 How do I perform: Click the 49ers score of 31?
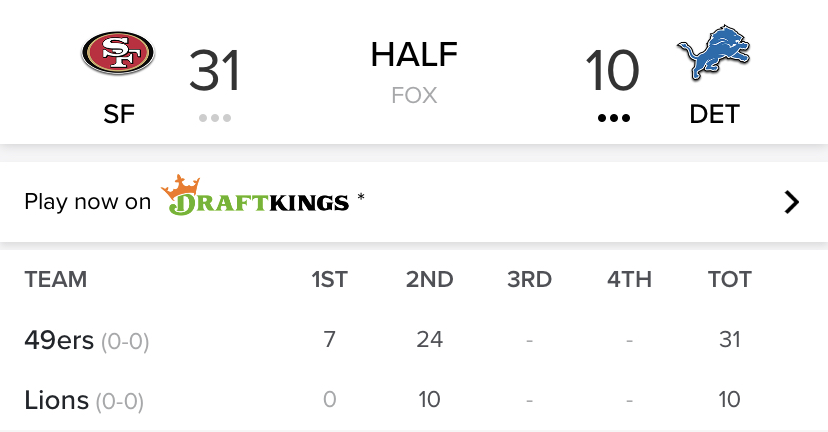[215, 70]
